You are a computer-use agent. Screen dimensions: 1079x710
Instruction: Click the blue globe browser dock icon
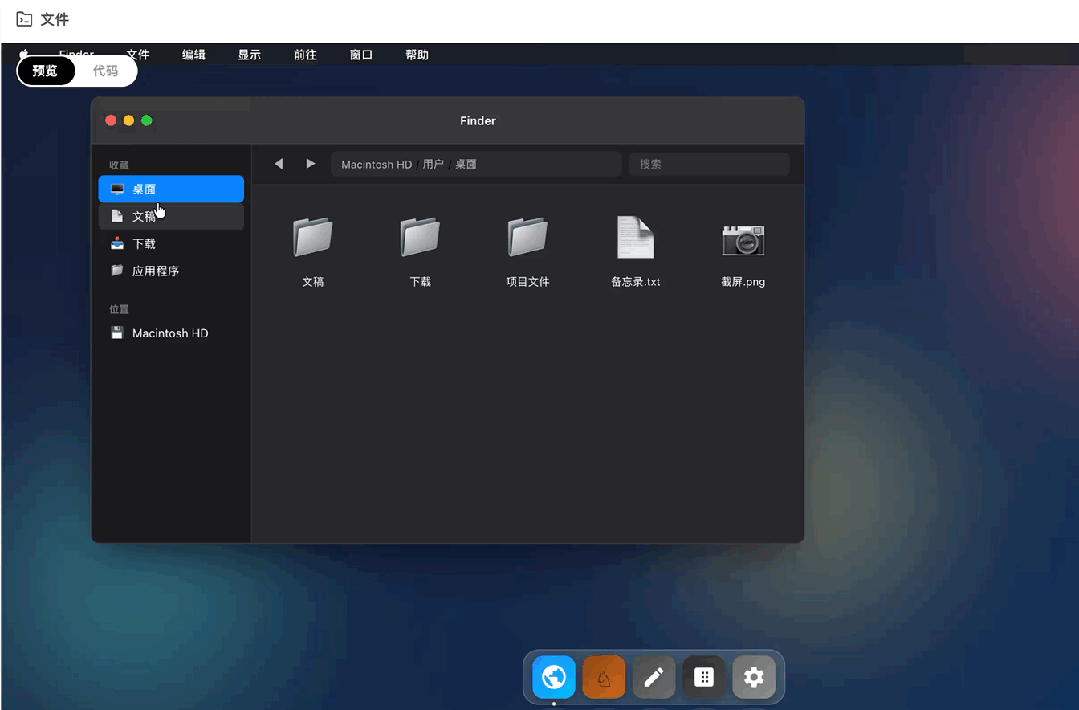(x=554, y=678)
